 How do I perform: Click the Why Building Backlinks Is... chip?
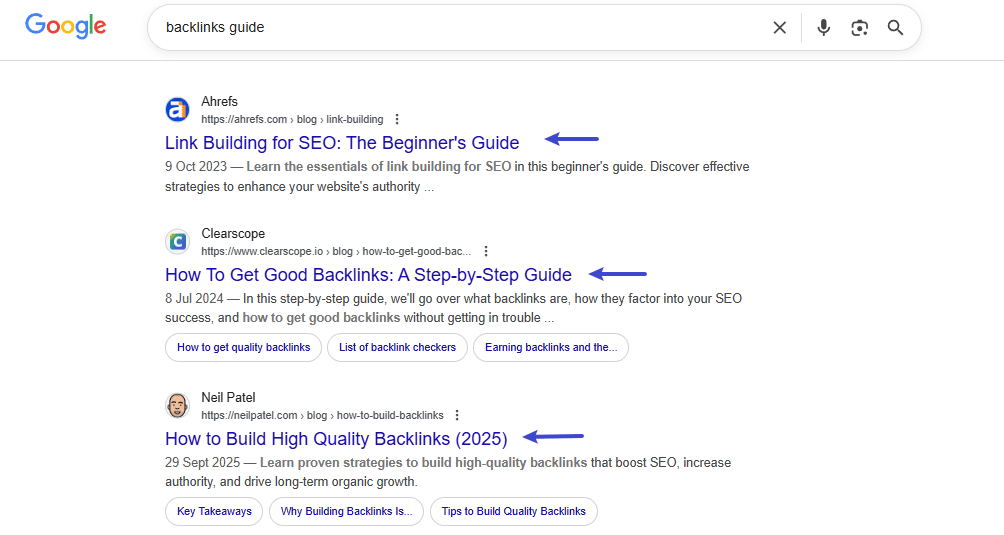(x=346, y=511)
